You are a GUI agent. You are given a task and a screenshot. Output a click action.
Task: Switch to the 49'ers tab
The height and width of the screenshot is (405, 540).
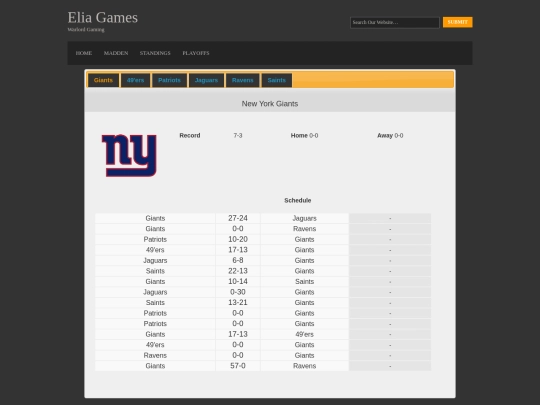[x=135, y=80]
